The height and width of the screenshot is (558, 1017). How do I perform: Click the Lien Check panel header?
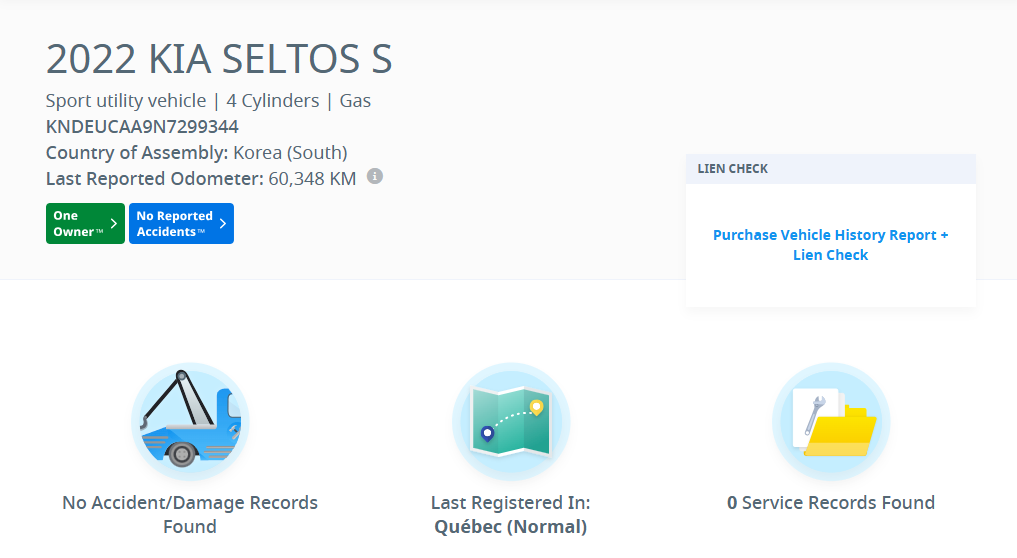pyautogui.click(x=831, y=169)
